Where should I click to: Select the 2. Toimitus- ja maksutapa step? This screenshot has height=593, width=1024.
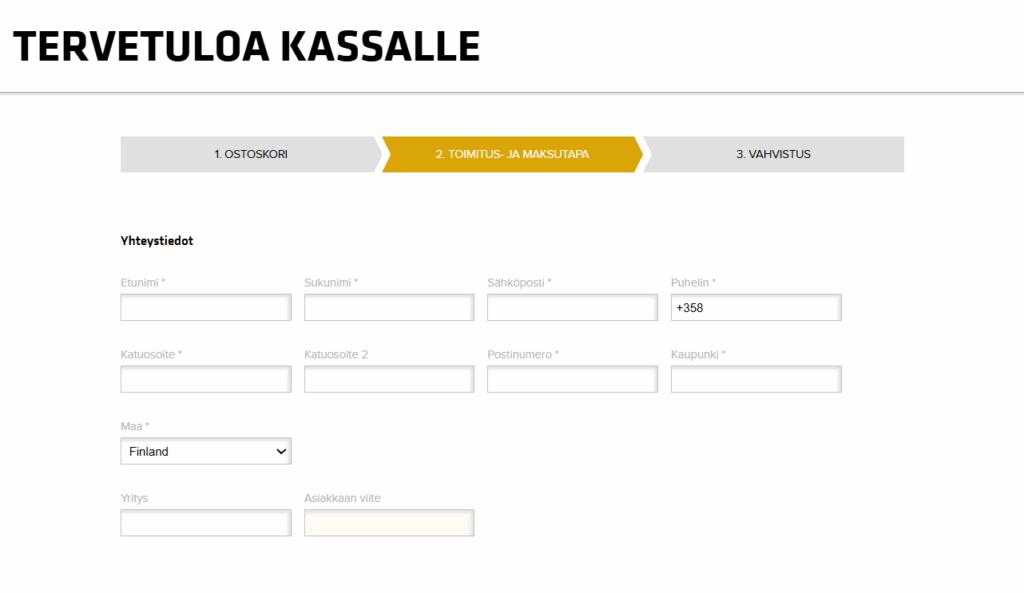point(511,154)
